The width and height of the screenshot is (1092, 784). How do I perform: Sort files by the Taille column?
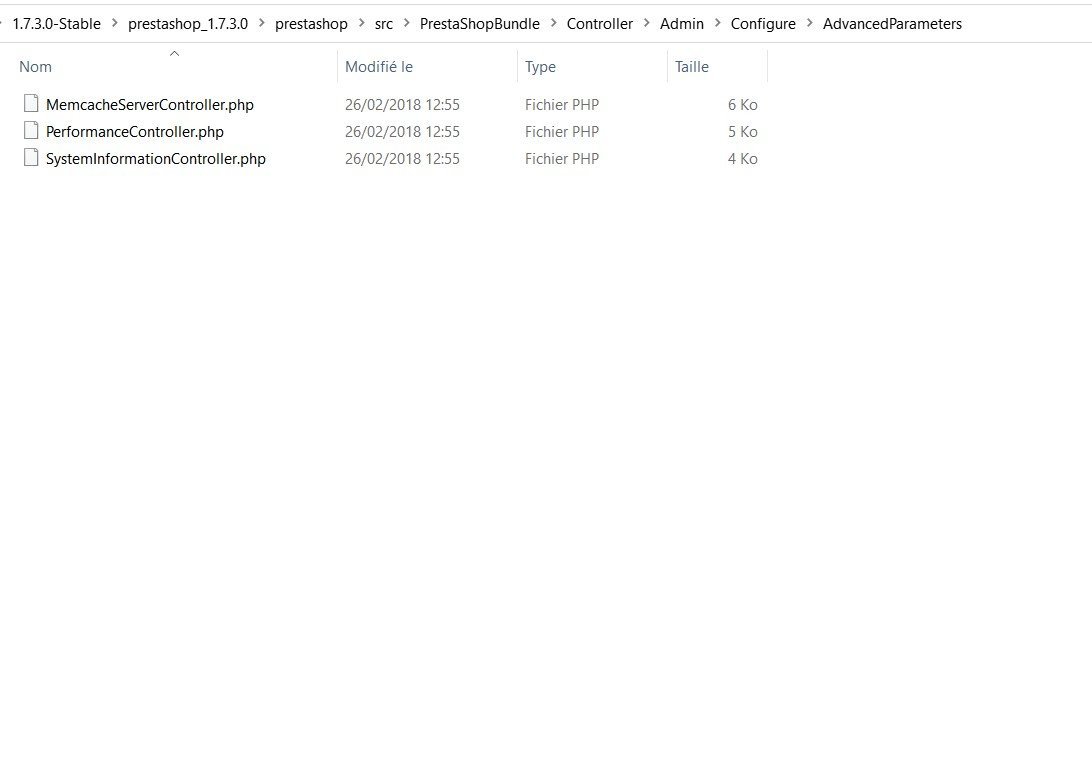coord(692,67)
